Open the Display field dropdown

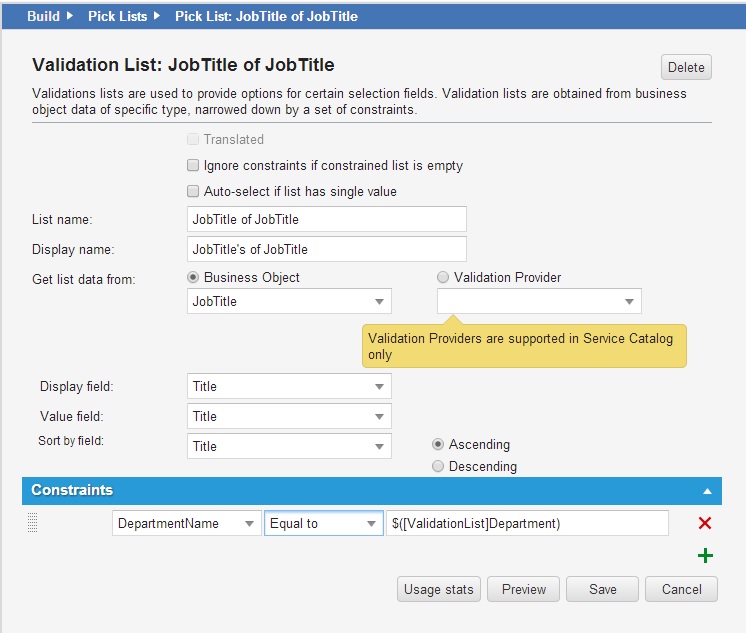(x=289, y=386)
